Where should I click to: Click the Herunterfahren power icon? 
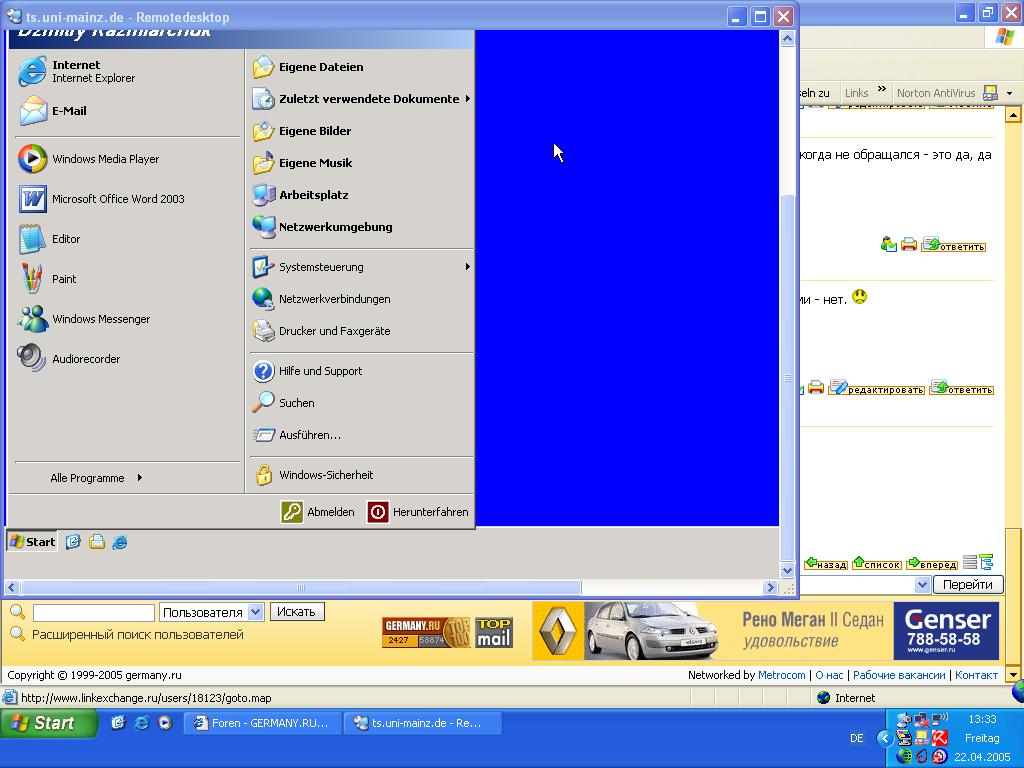click(x=377, y=512)
